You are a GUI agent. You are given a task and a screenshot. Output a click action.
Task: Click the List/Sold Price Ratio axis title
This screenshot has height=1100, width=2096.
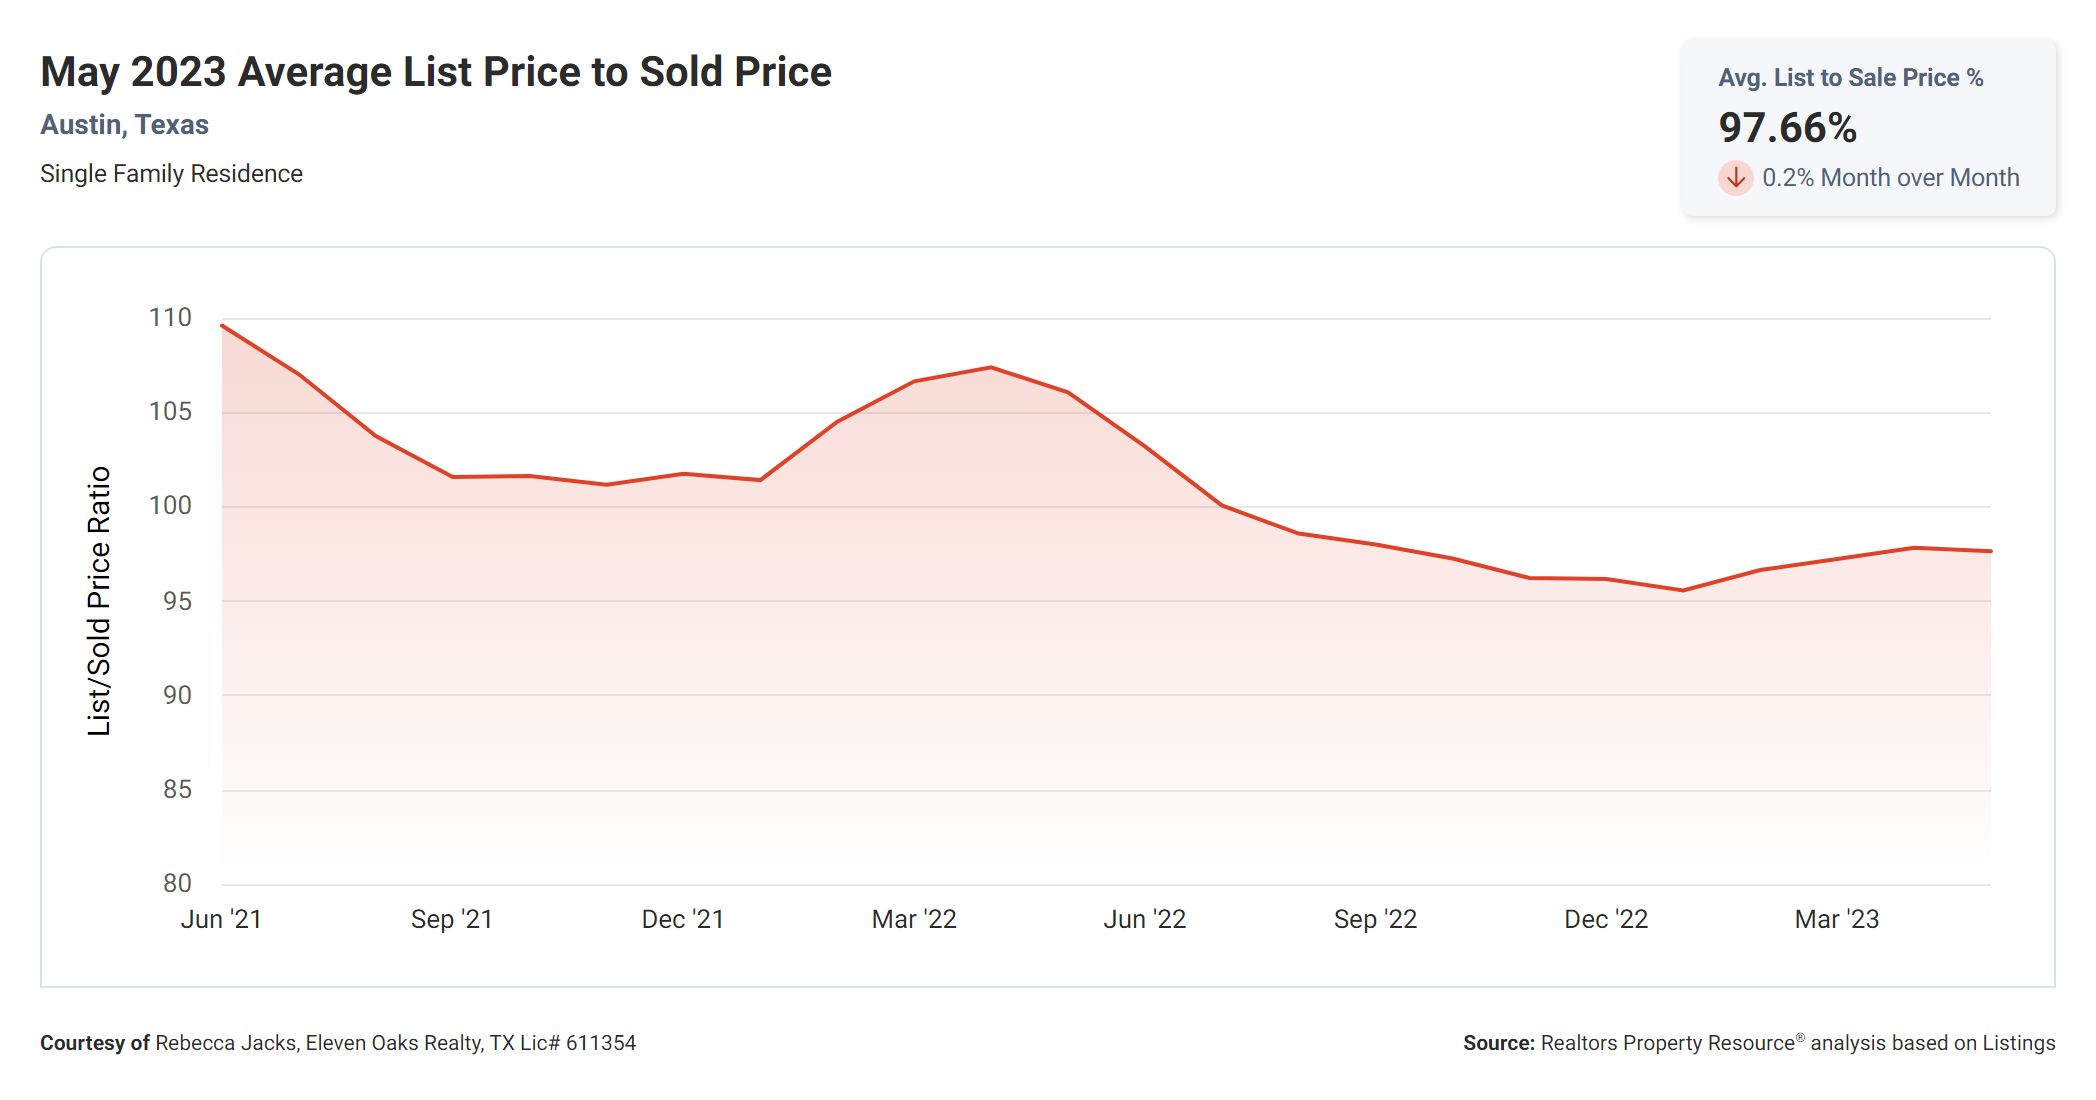[x=99, y=601]
